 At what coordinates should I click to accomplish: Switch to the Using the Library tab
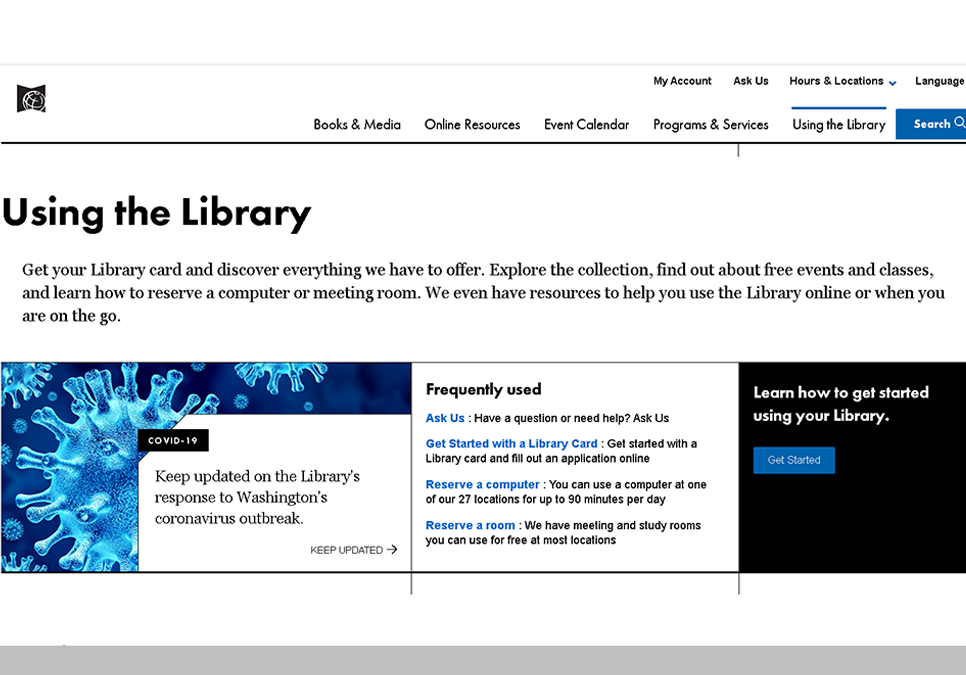coord(838,124)
